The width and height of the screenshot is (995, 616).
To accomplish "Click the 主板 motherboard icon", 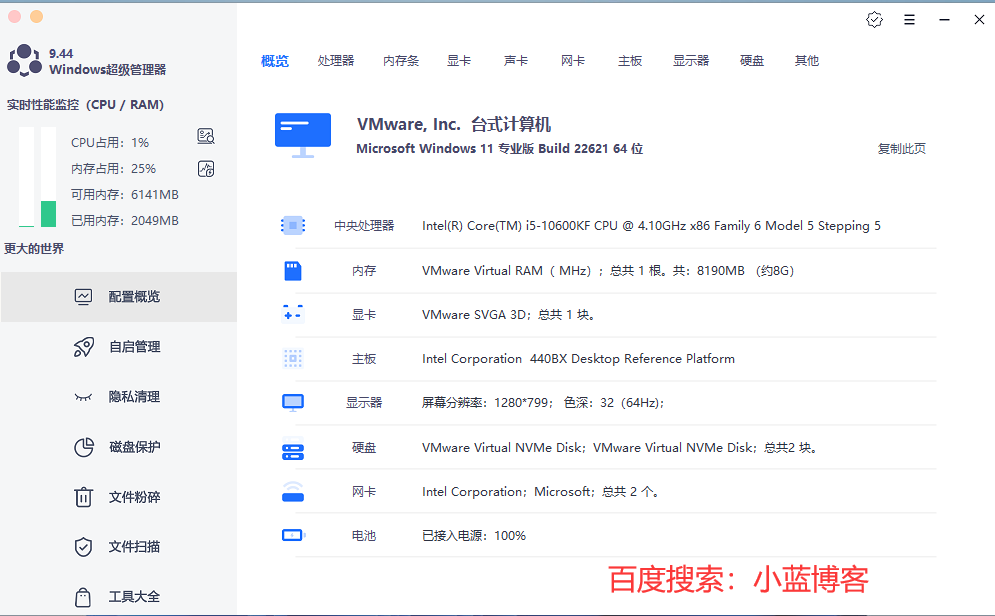I will [293, 358].
